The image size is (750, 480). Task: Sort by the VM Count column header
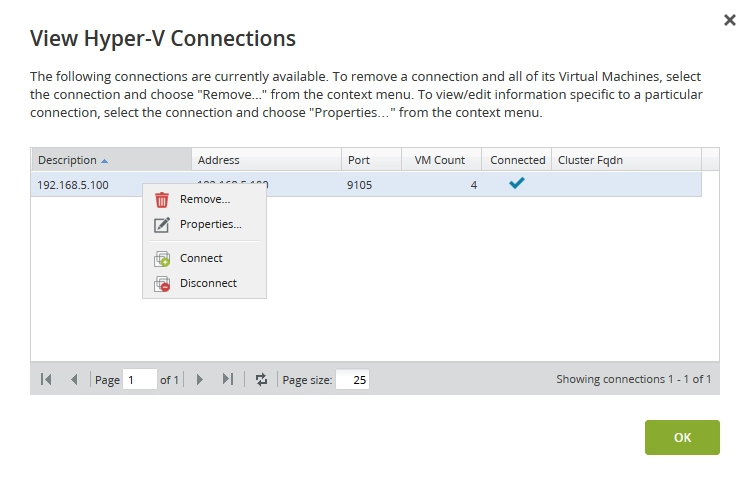tap(441, 160)
